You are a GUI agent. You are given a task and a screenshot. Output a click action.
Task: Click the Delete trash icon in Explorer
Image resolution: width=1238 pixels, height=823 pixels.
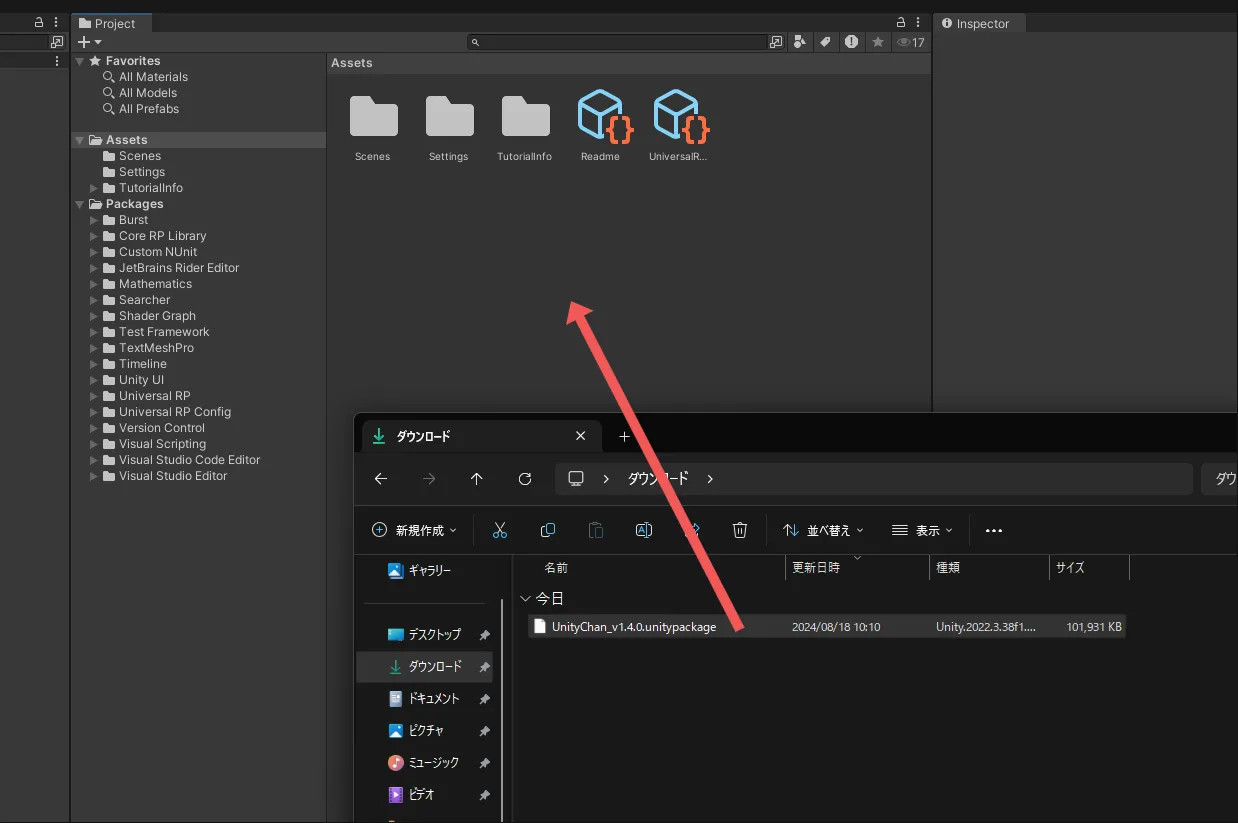[740, 530]
